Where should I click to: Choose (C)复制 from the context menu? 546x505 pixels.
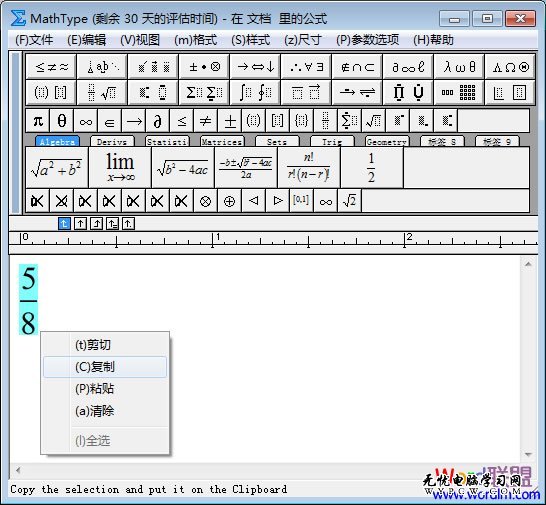click(x=105, y=367)
